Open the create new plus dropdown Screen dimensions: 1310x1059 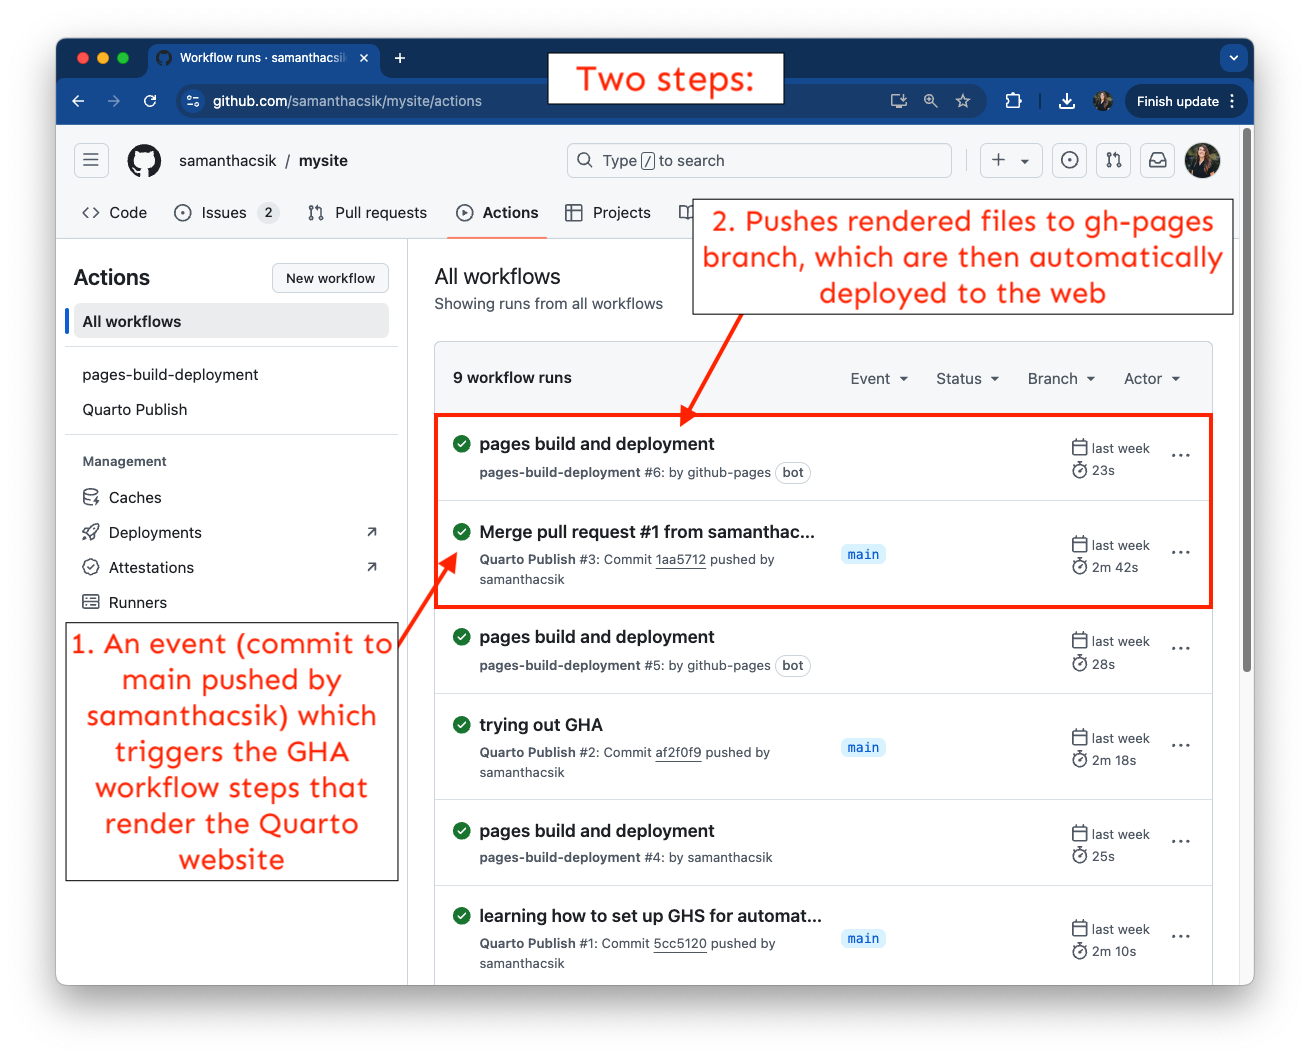click(1010, 160)
